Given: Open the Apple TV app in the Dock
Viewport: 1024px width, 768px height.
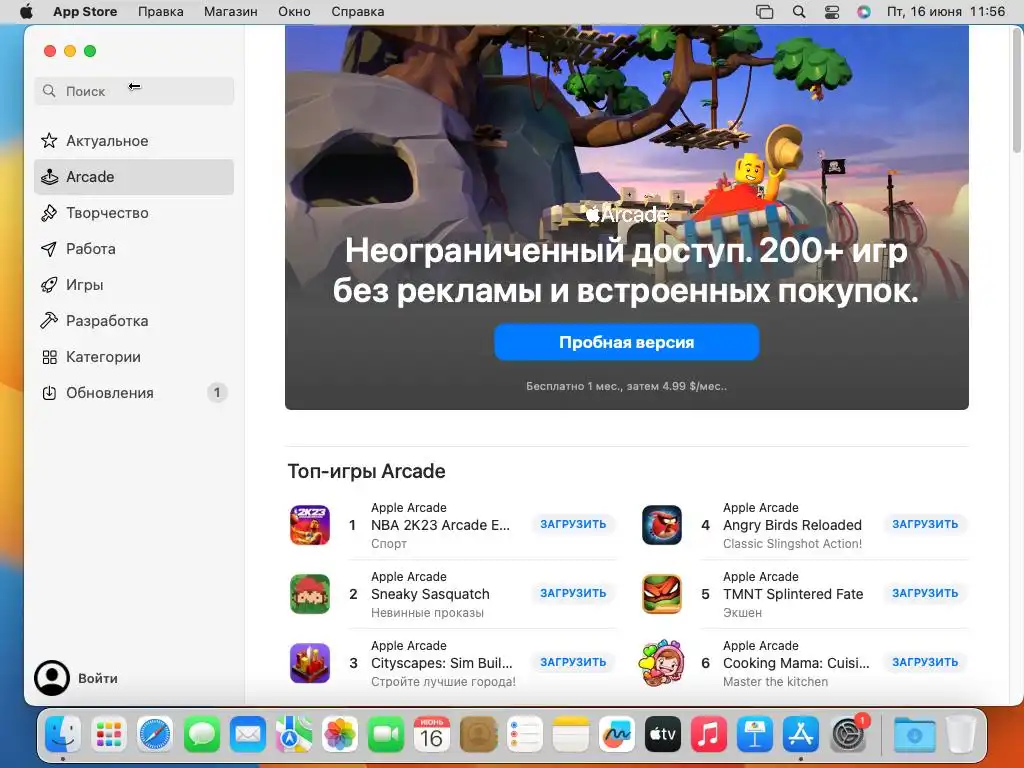Looking at the screenshot, I should click(663, 734).
